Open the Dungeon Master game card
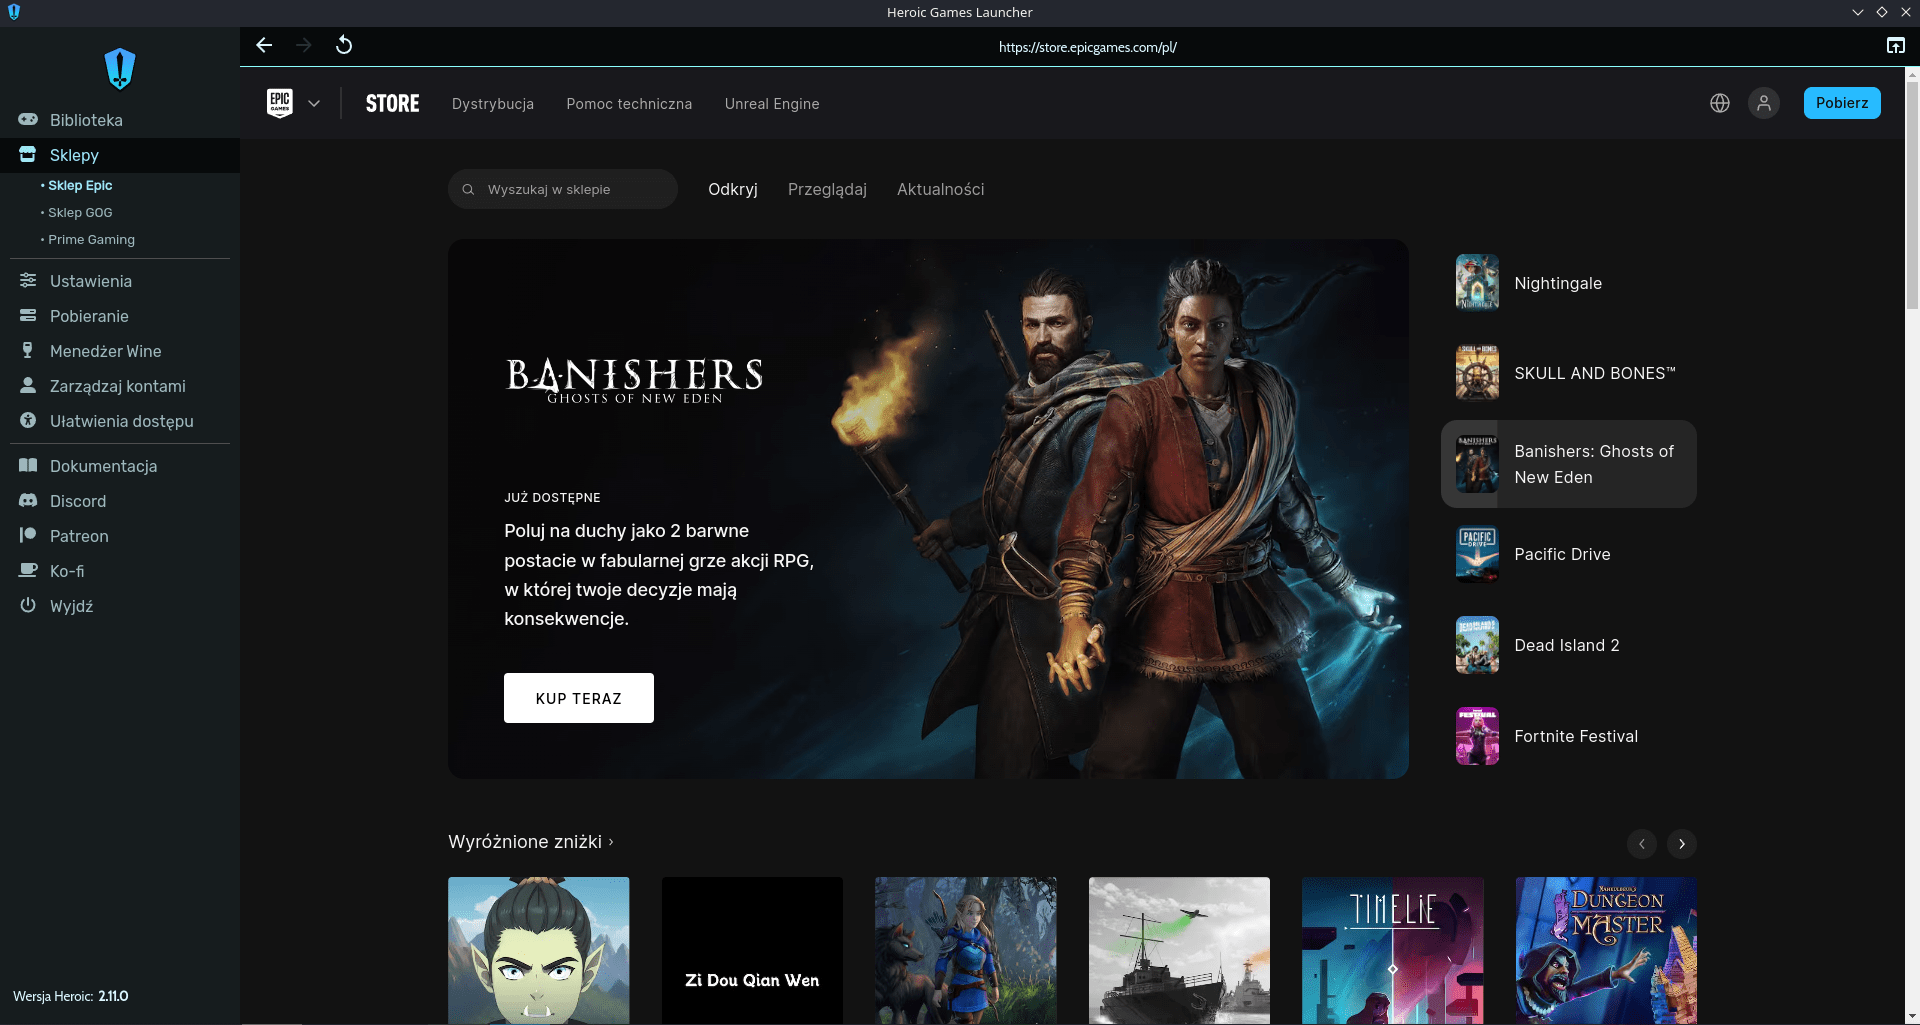 pyautogui.click(x=1606, y=950)
